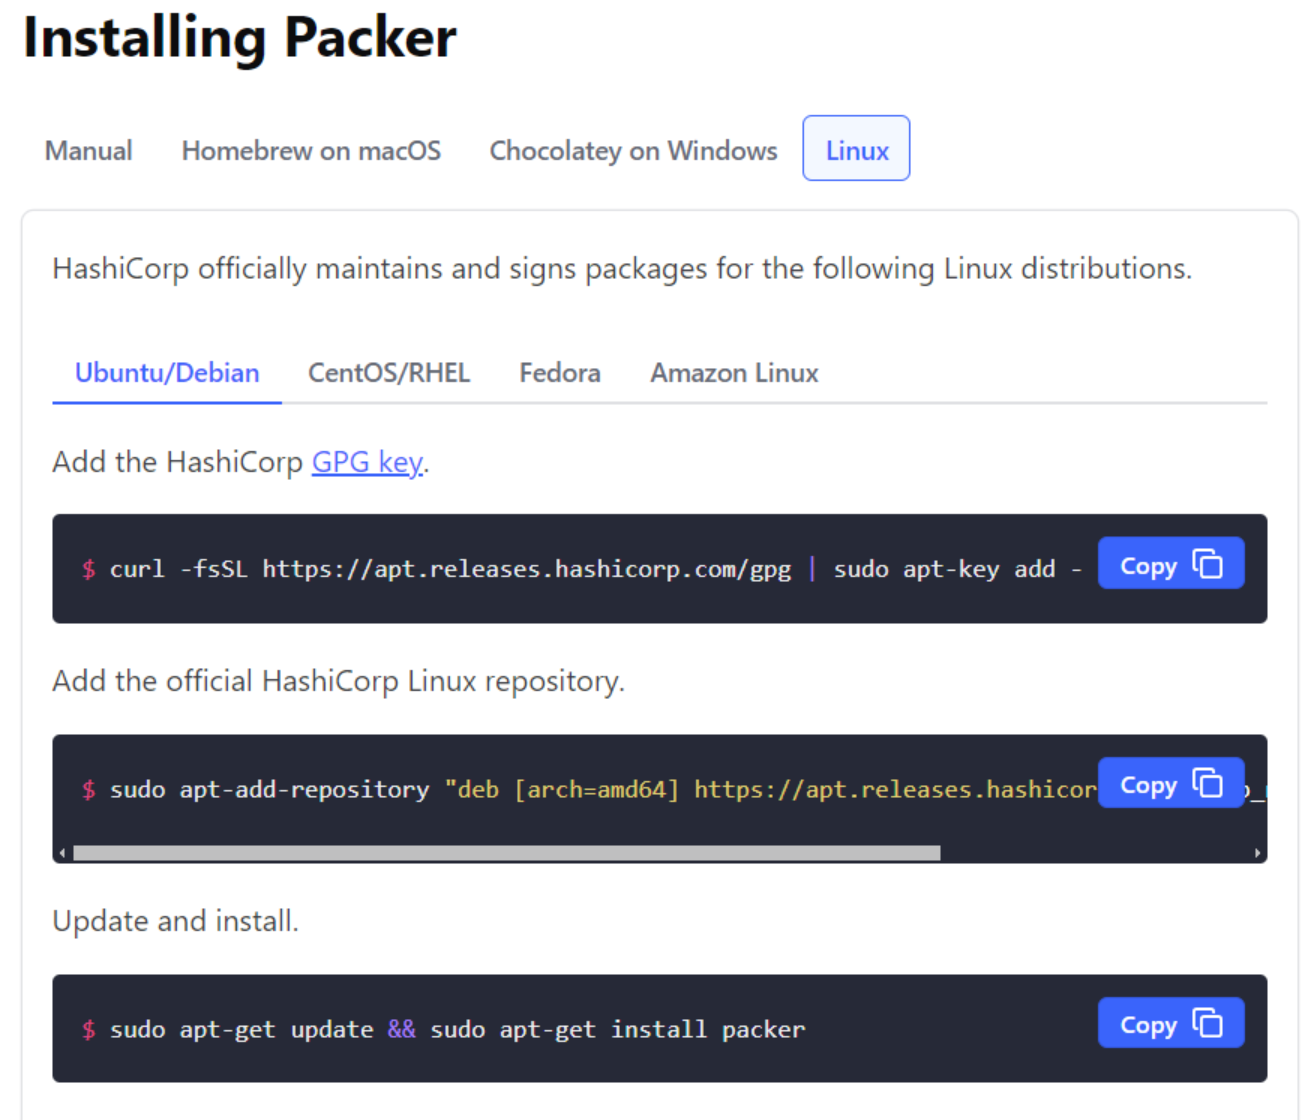Follow the GPG key link
Viewport: 1303px width, 1120px height.
pos(367,462)
